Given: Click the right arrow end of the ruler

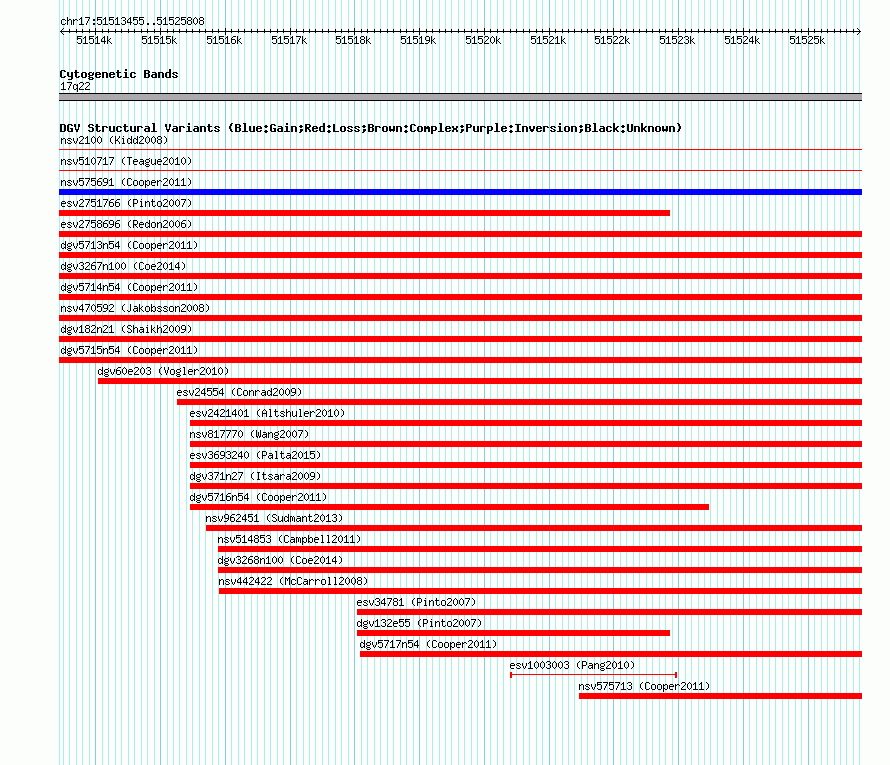Looking at the screenshot, I should [859, 31].
